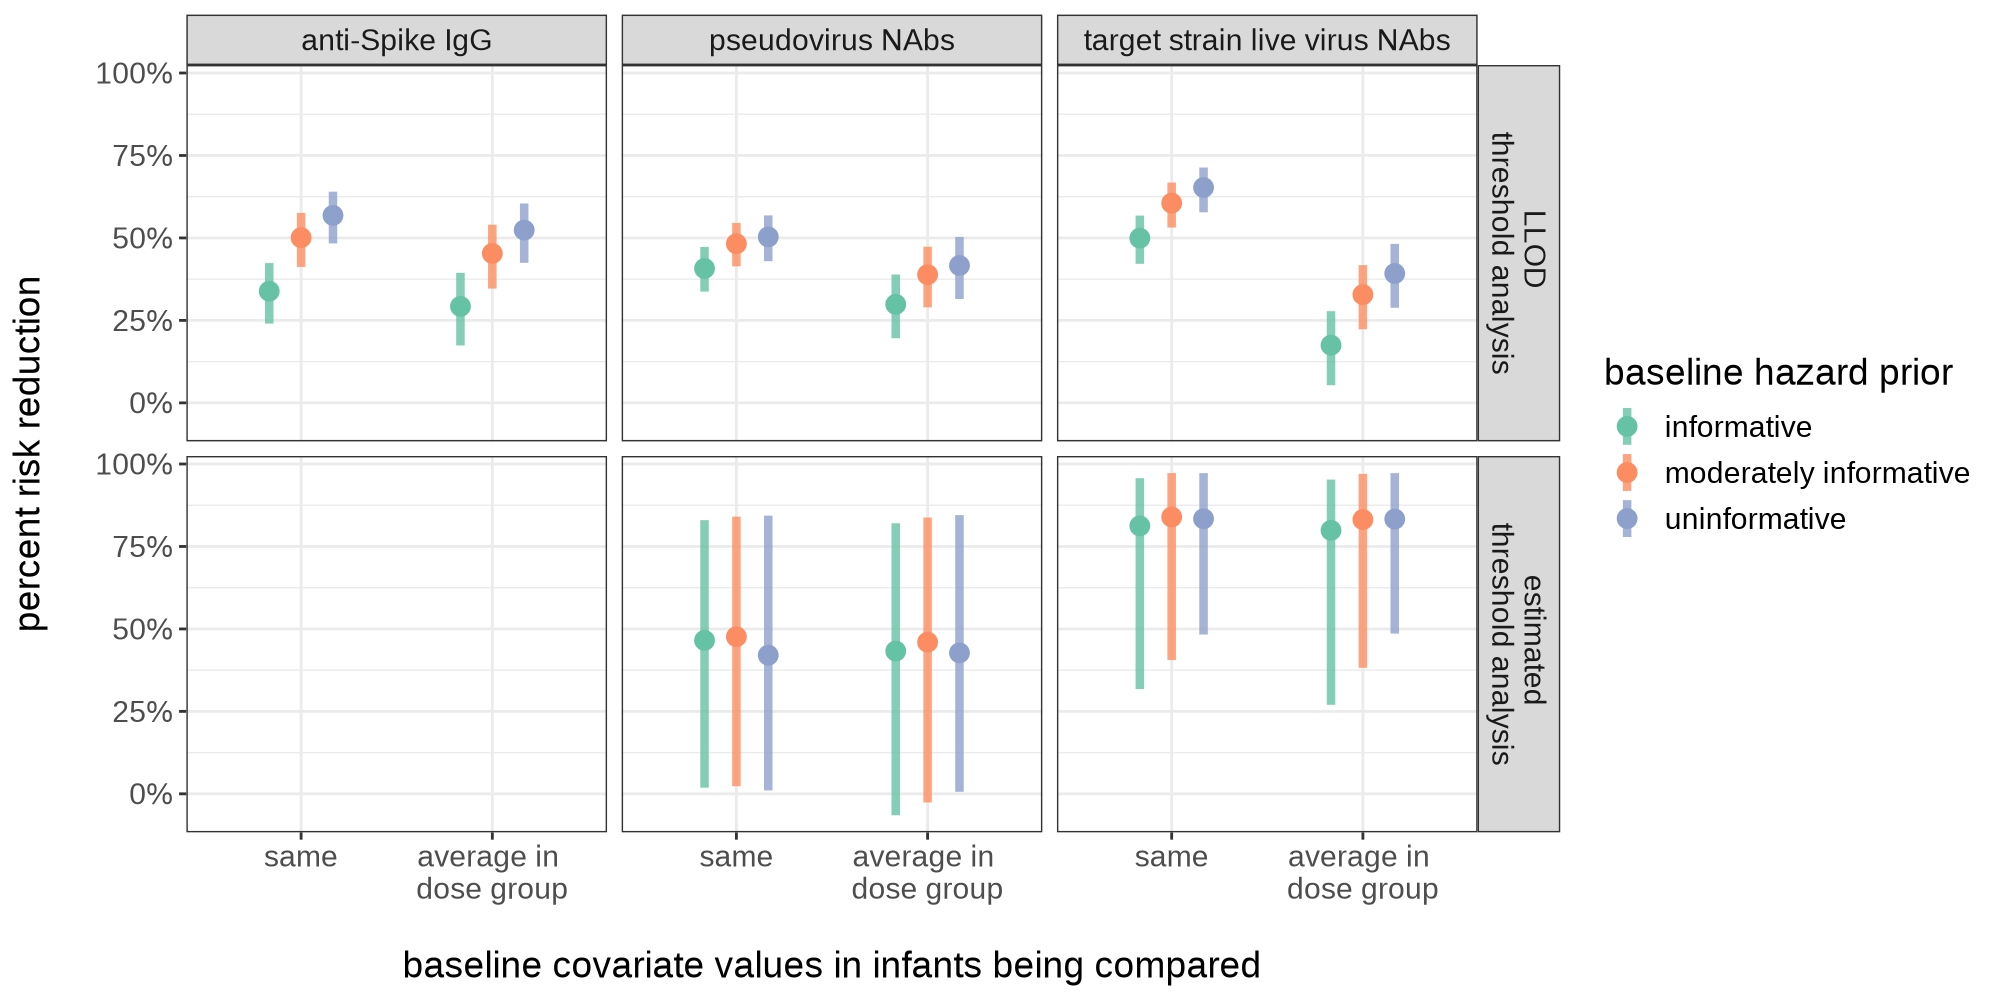This screenshot has height=1000, width=2000.
Task: Click 'average in dose group' label under pseudovirus NAbs
Action: (x=926, y=873)
